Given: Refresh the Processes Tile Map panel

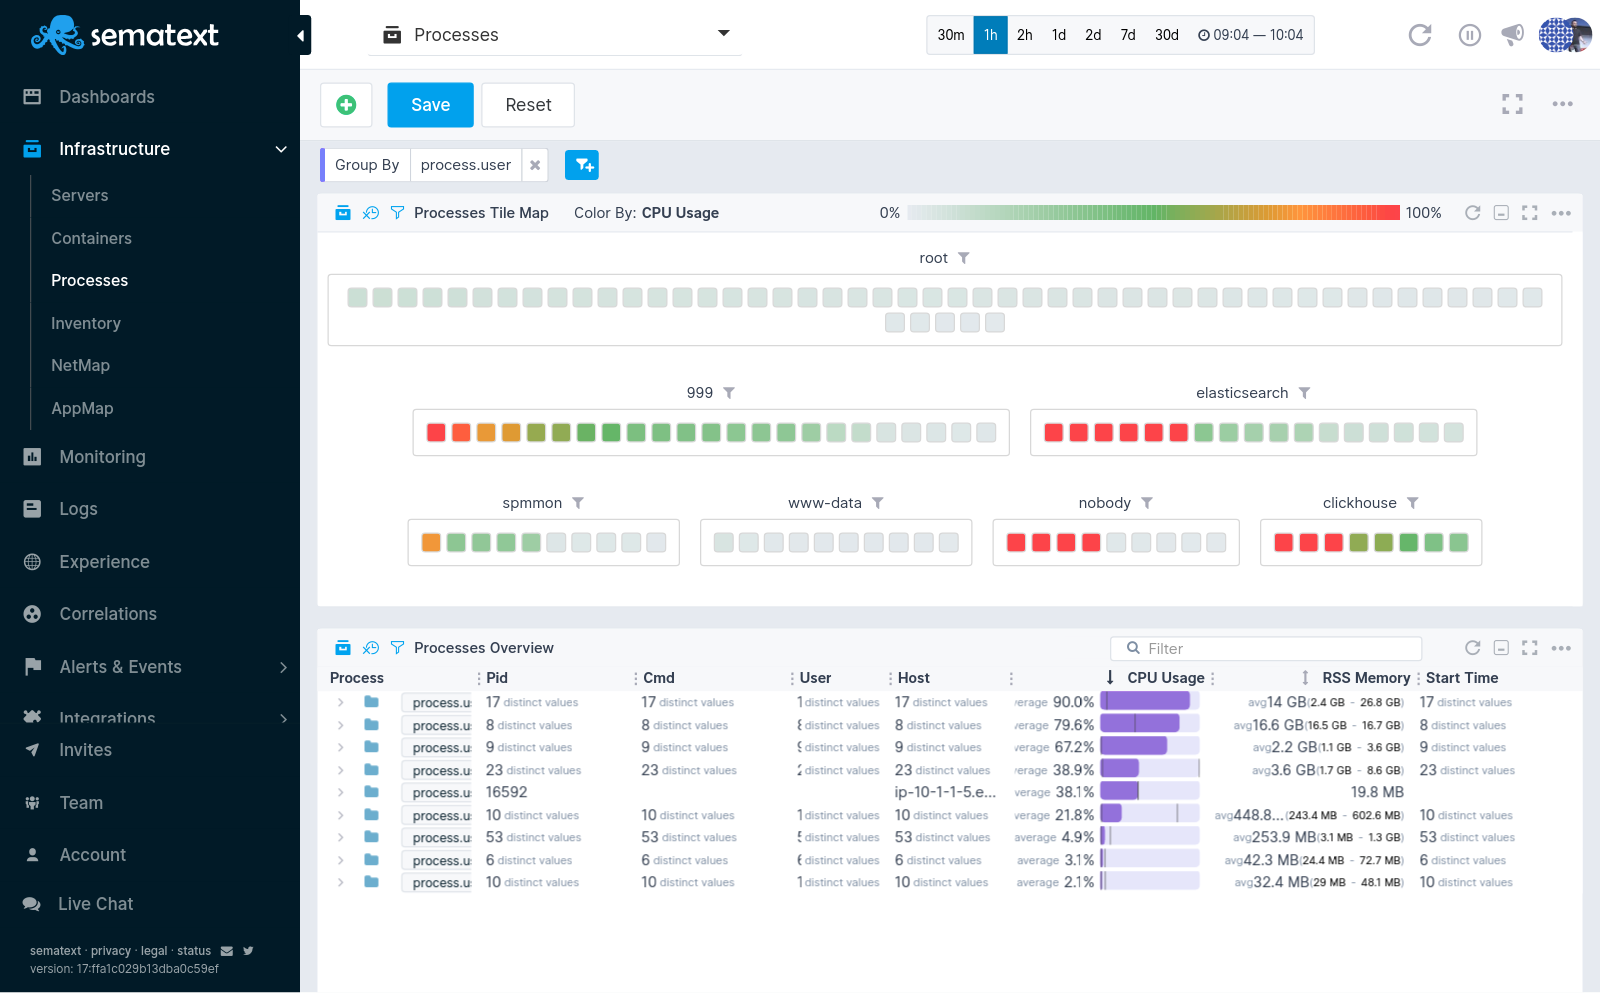Looking at the screenshot, I should click(1472, 213).
